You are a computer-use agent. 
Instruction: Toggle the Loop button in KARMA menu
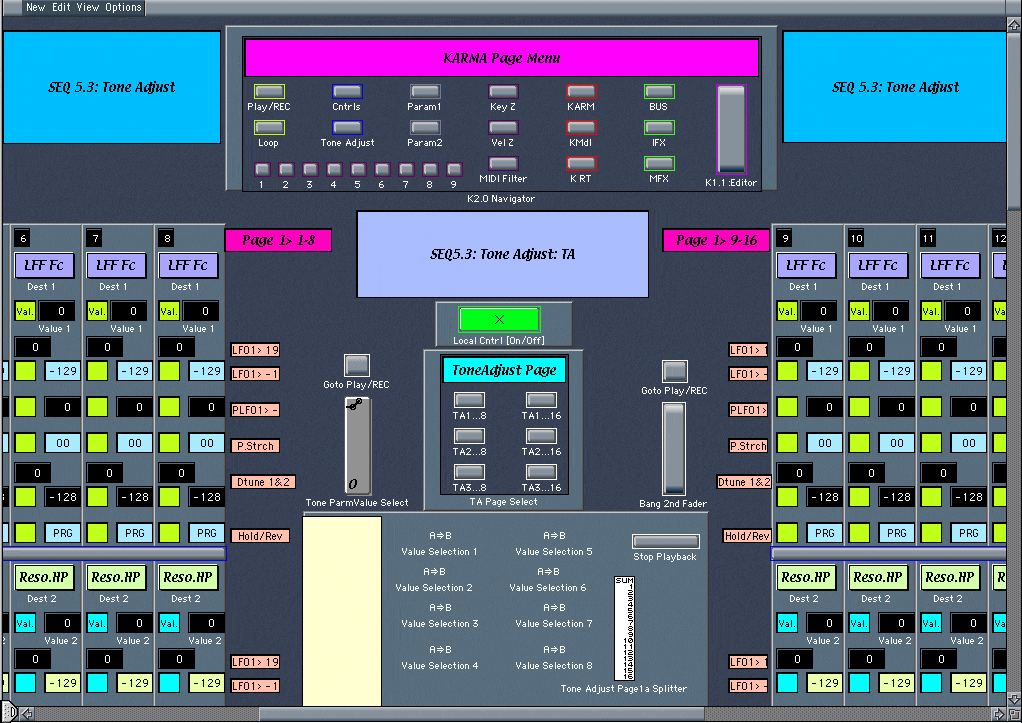click(269, 128)
